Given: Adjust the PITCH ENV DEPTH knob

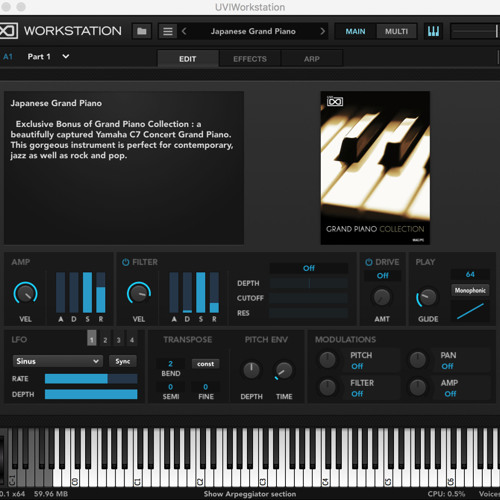Looking at the screenshot, I should coord(251,370).
